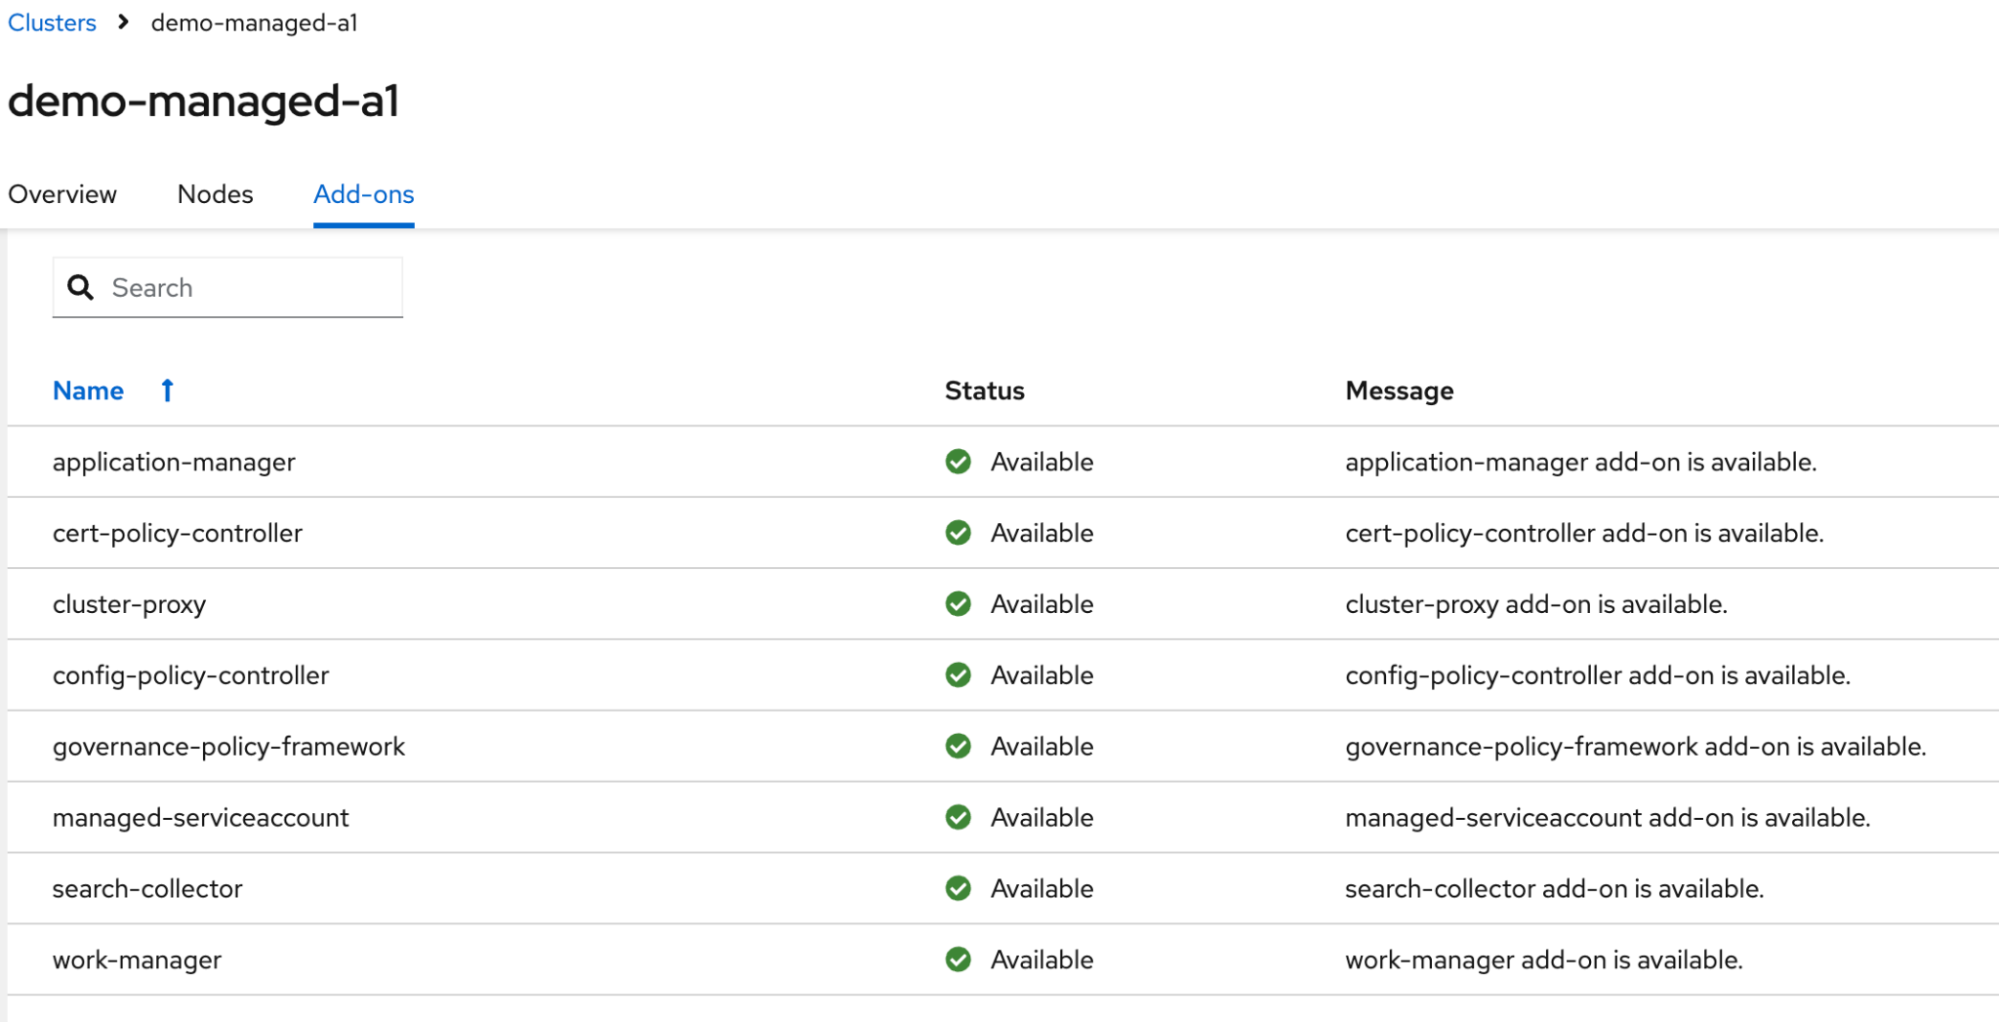Click the Status column header
This screenshot has width=1999, height=1022.
(x=984, y=391)
